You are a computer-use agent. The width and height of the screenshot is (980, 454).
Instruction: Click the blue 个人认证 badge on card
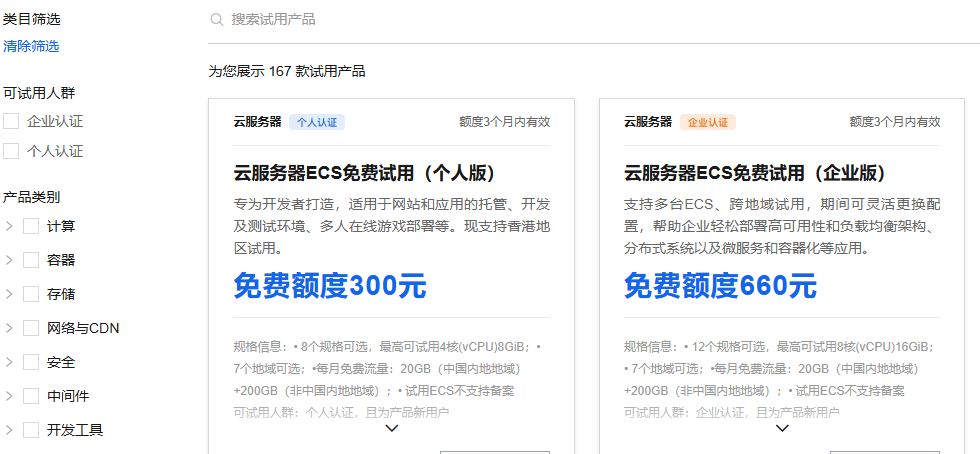click(x=317, y=122)
